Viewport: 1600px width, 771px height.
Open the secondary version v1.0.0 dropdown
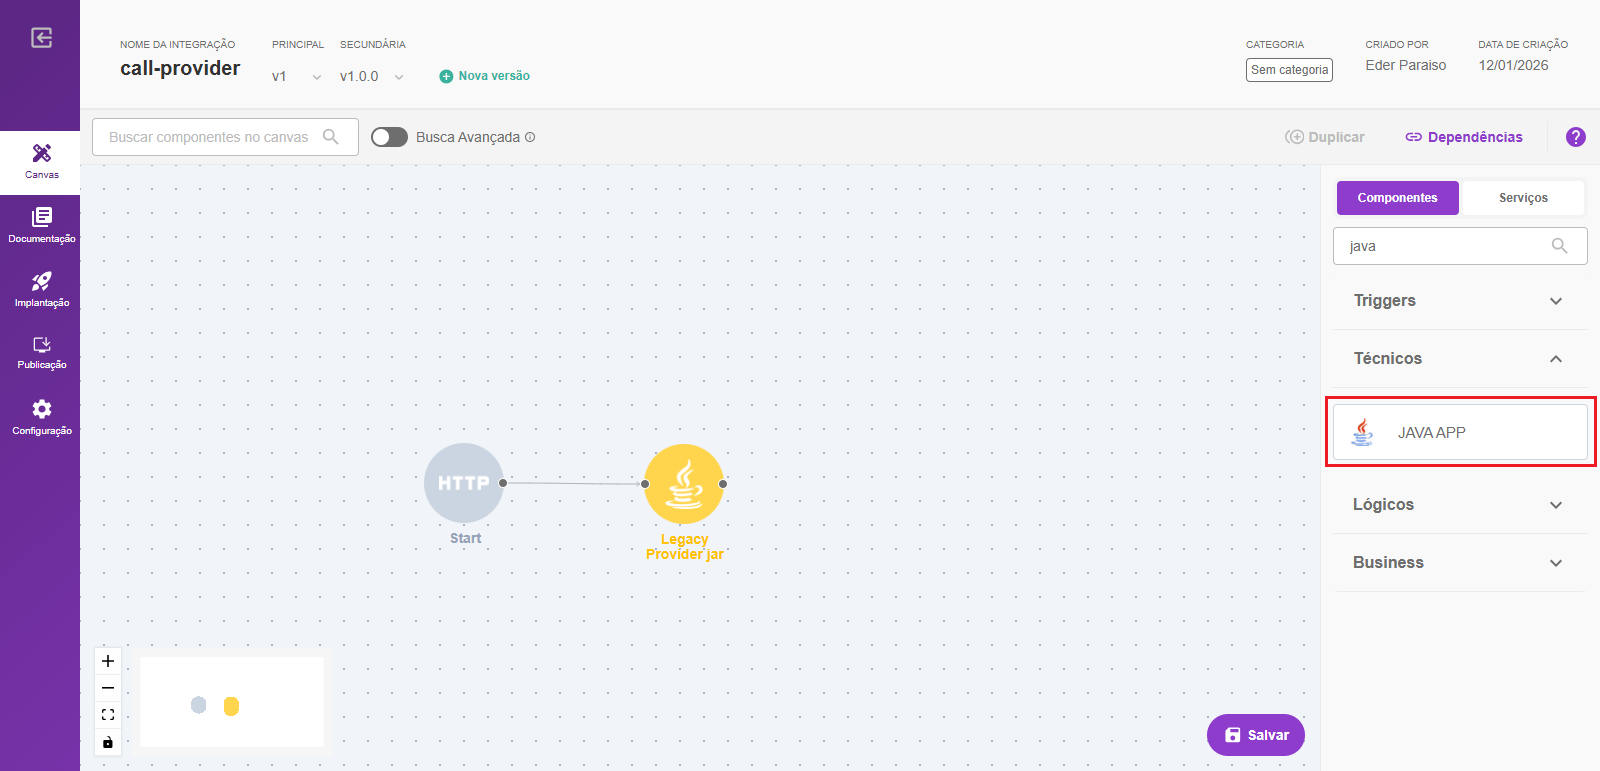point(371,77)
